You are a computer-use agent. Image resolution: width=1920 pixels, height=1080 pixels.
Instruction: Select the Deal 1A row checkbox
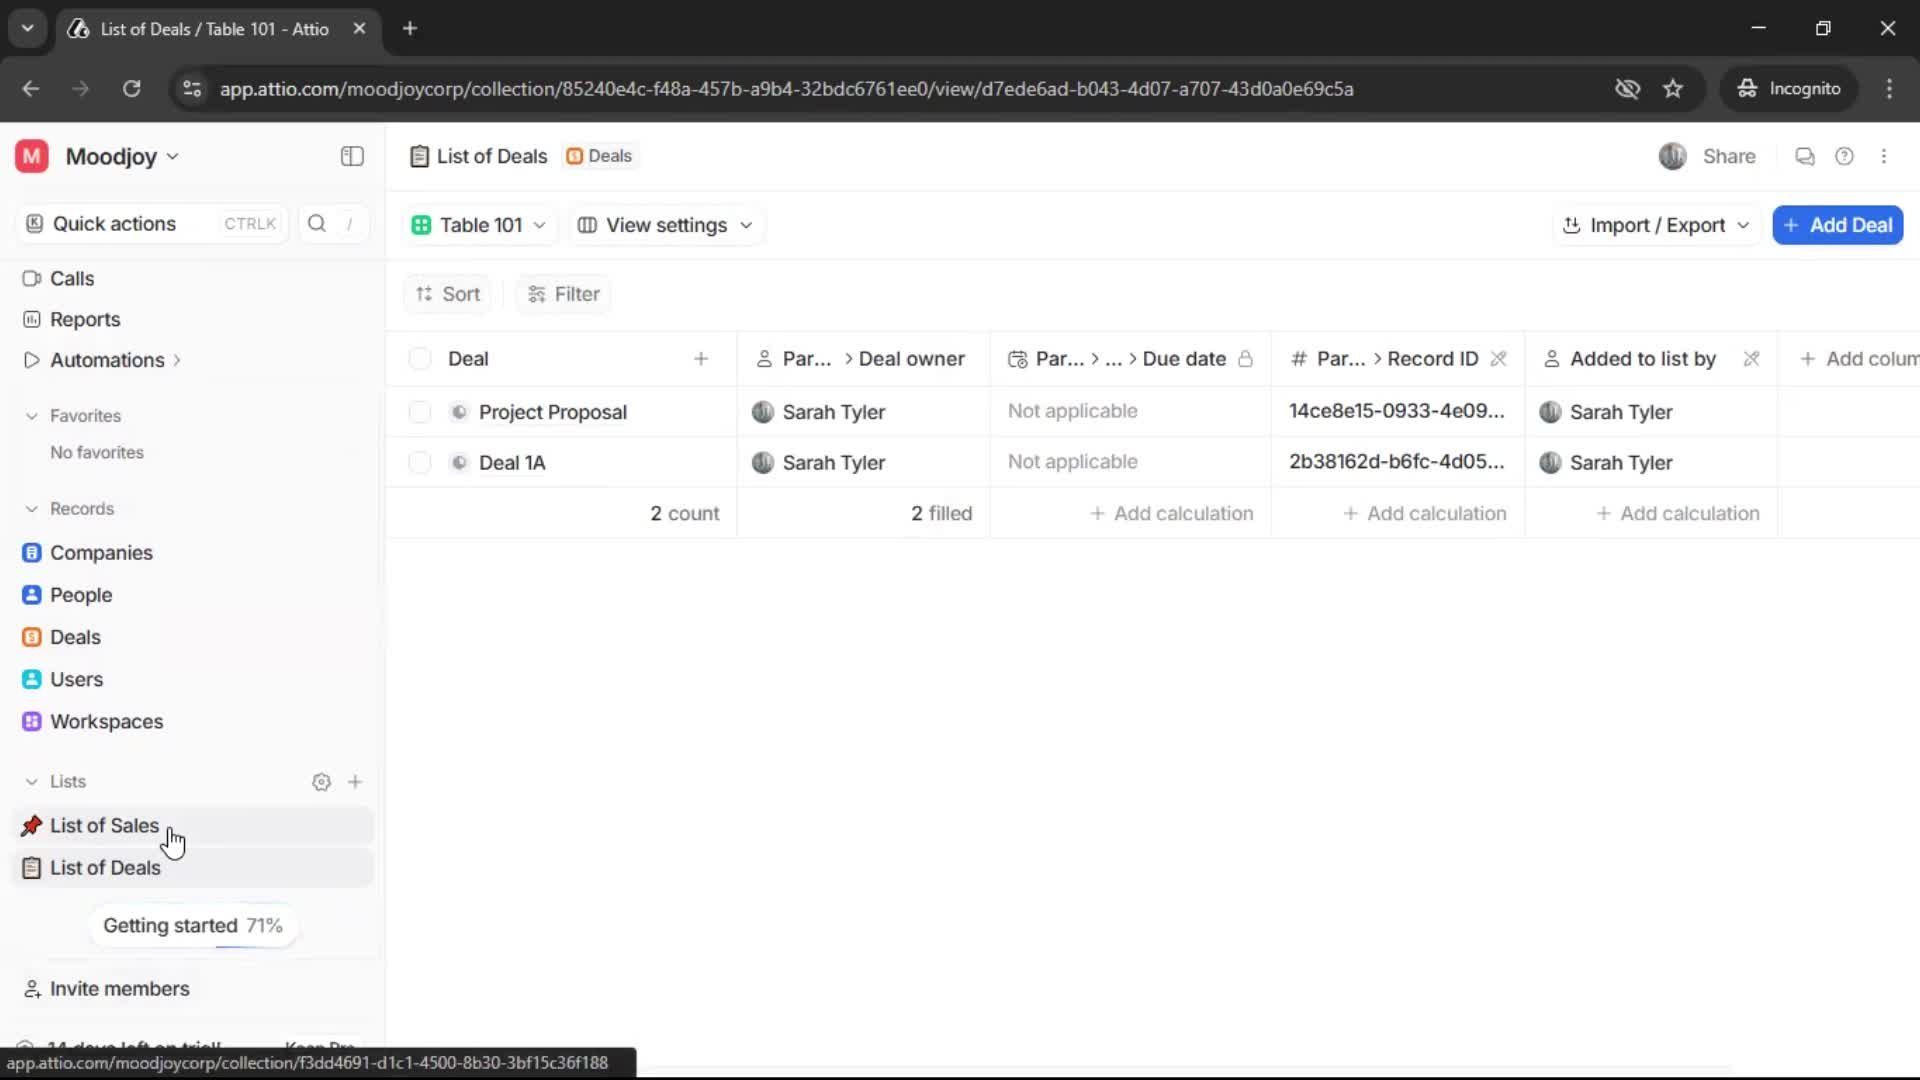419,462
